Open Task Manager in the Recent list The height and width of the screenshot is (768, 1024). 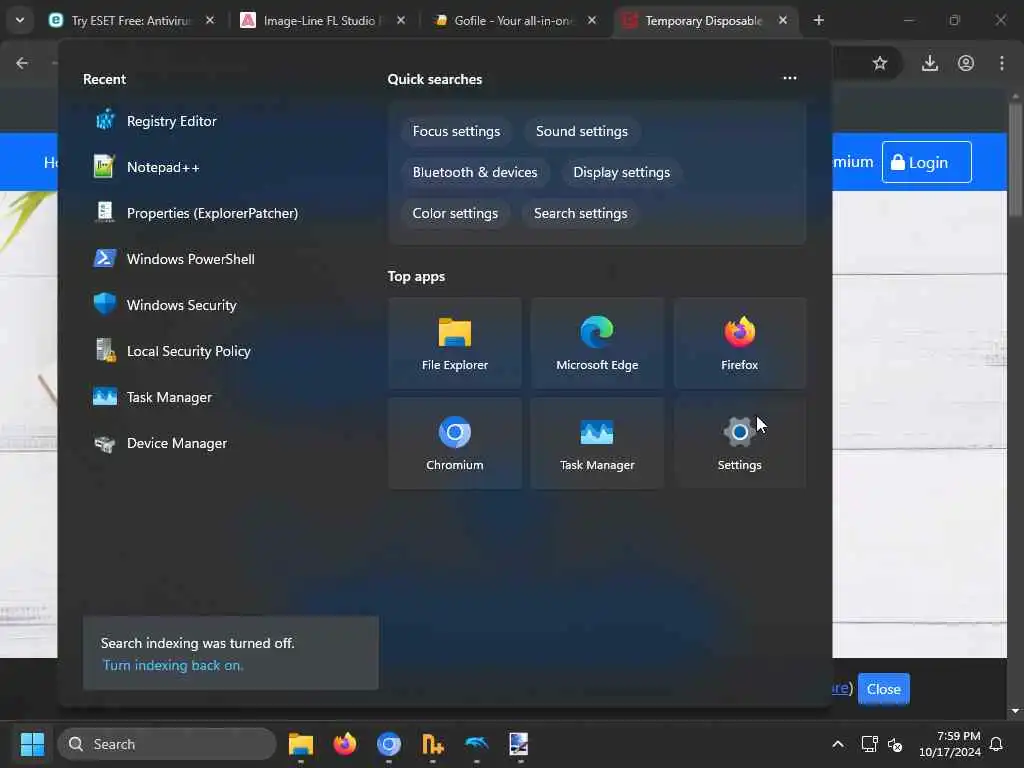coord(153,397)
